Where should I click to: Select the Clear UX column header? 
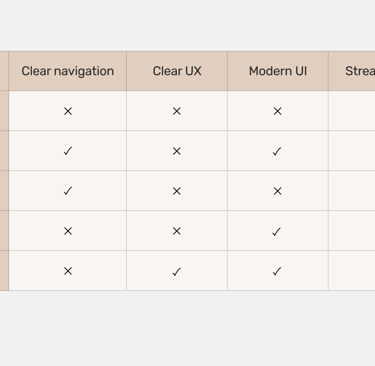(177, 71)
